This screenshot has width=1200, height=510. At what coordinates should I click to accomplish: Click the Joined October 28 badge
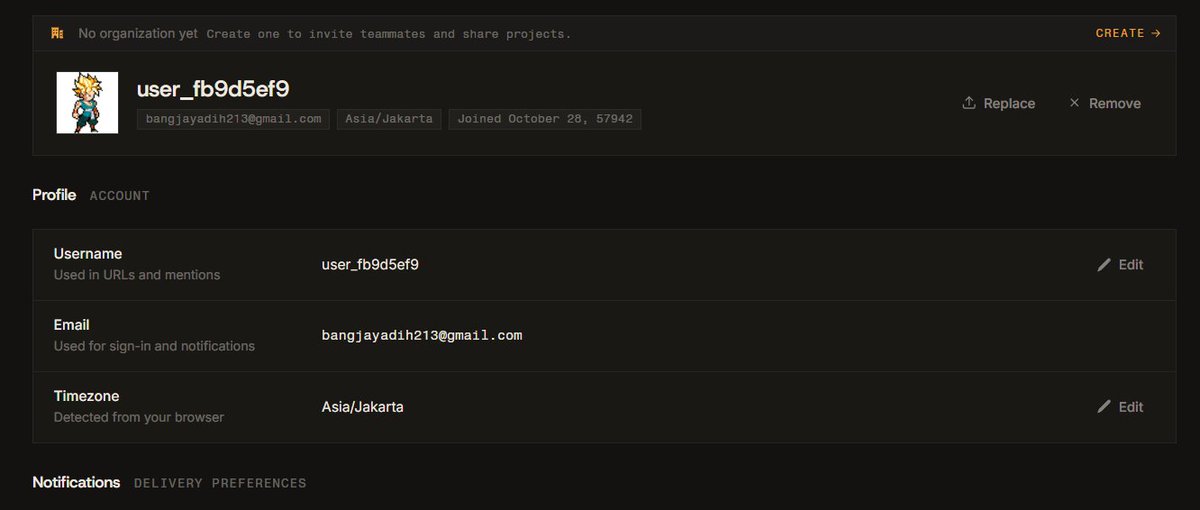coord(545,119)
